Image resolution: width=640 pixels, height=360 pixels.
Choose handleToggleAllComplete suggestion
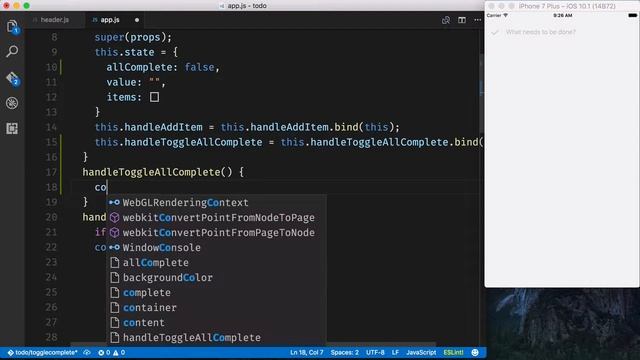[x=216, y=338]
